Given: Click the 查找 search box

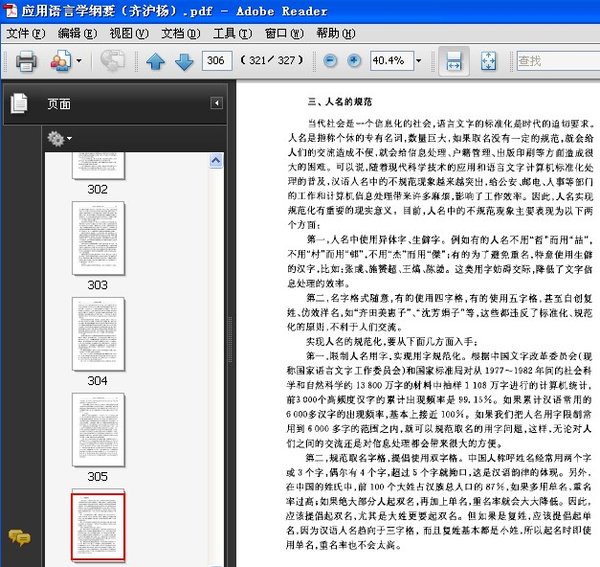Looking at the screenshot, I should point(555,62).
